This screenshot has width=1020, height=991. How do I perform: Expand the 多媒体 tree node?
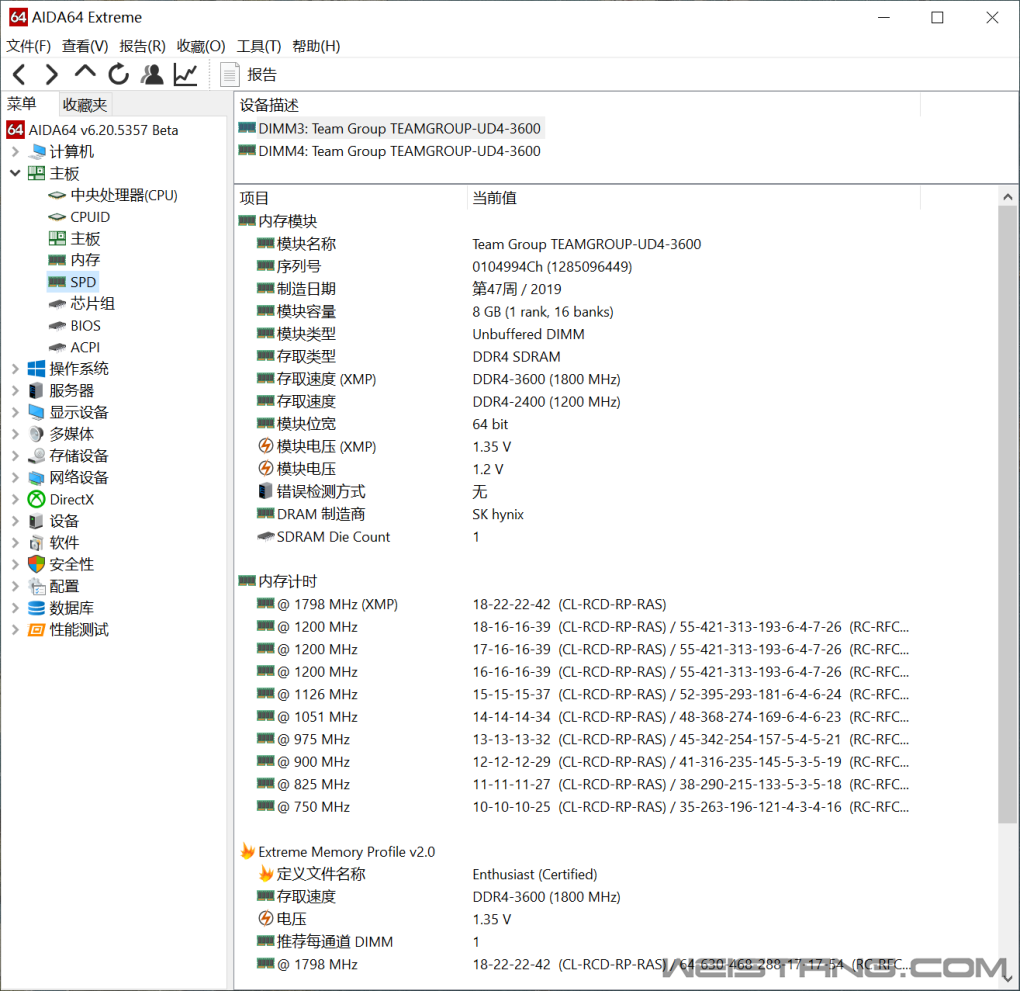[x=15, y=434]
